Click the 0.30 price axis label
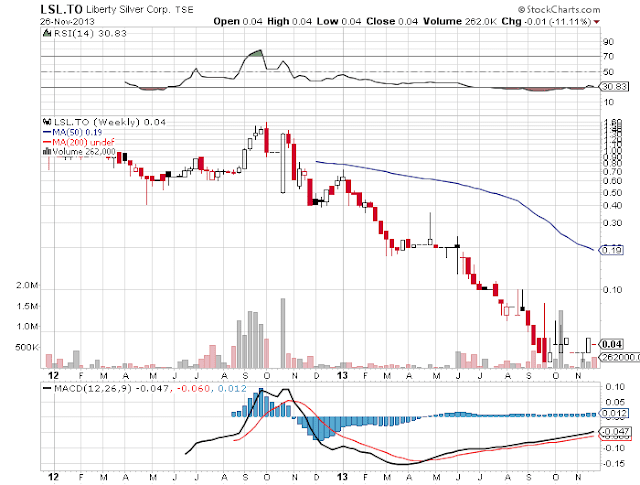 pos(612,223)
